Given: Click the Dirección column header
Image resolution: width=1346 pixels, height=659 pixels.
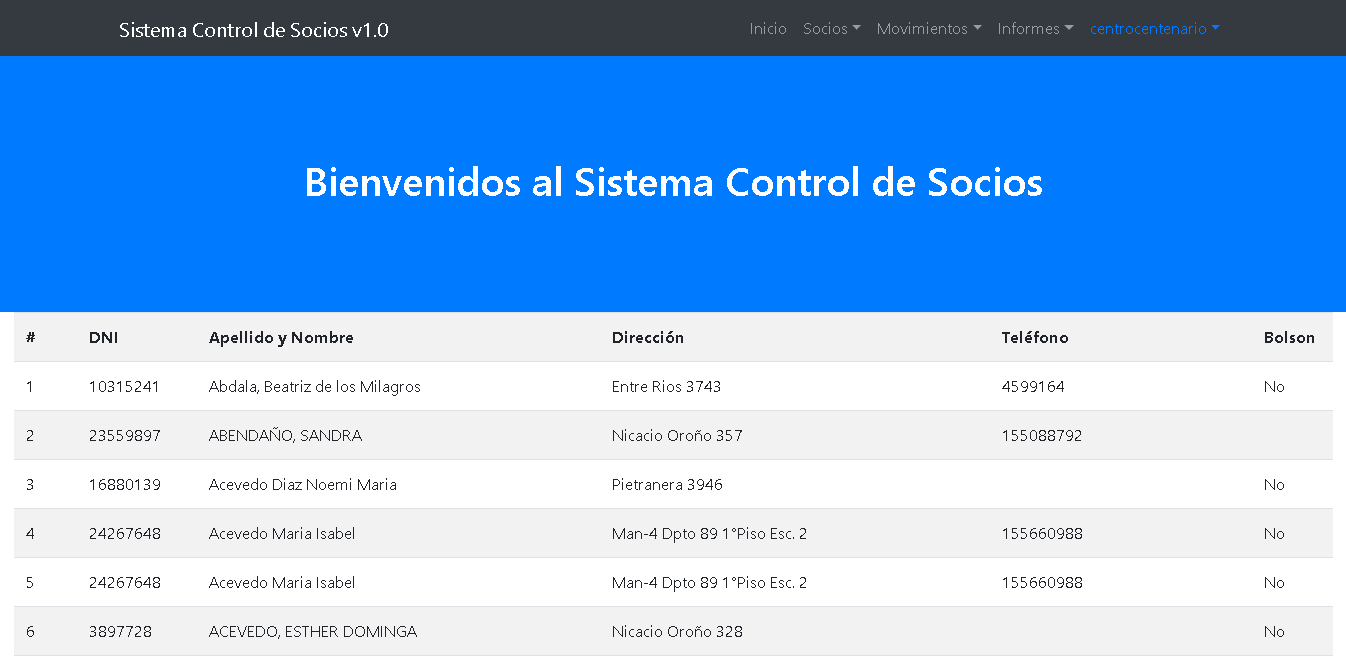Looking at the screenshot, I should (x=647, y=338).
